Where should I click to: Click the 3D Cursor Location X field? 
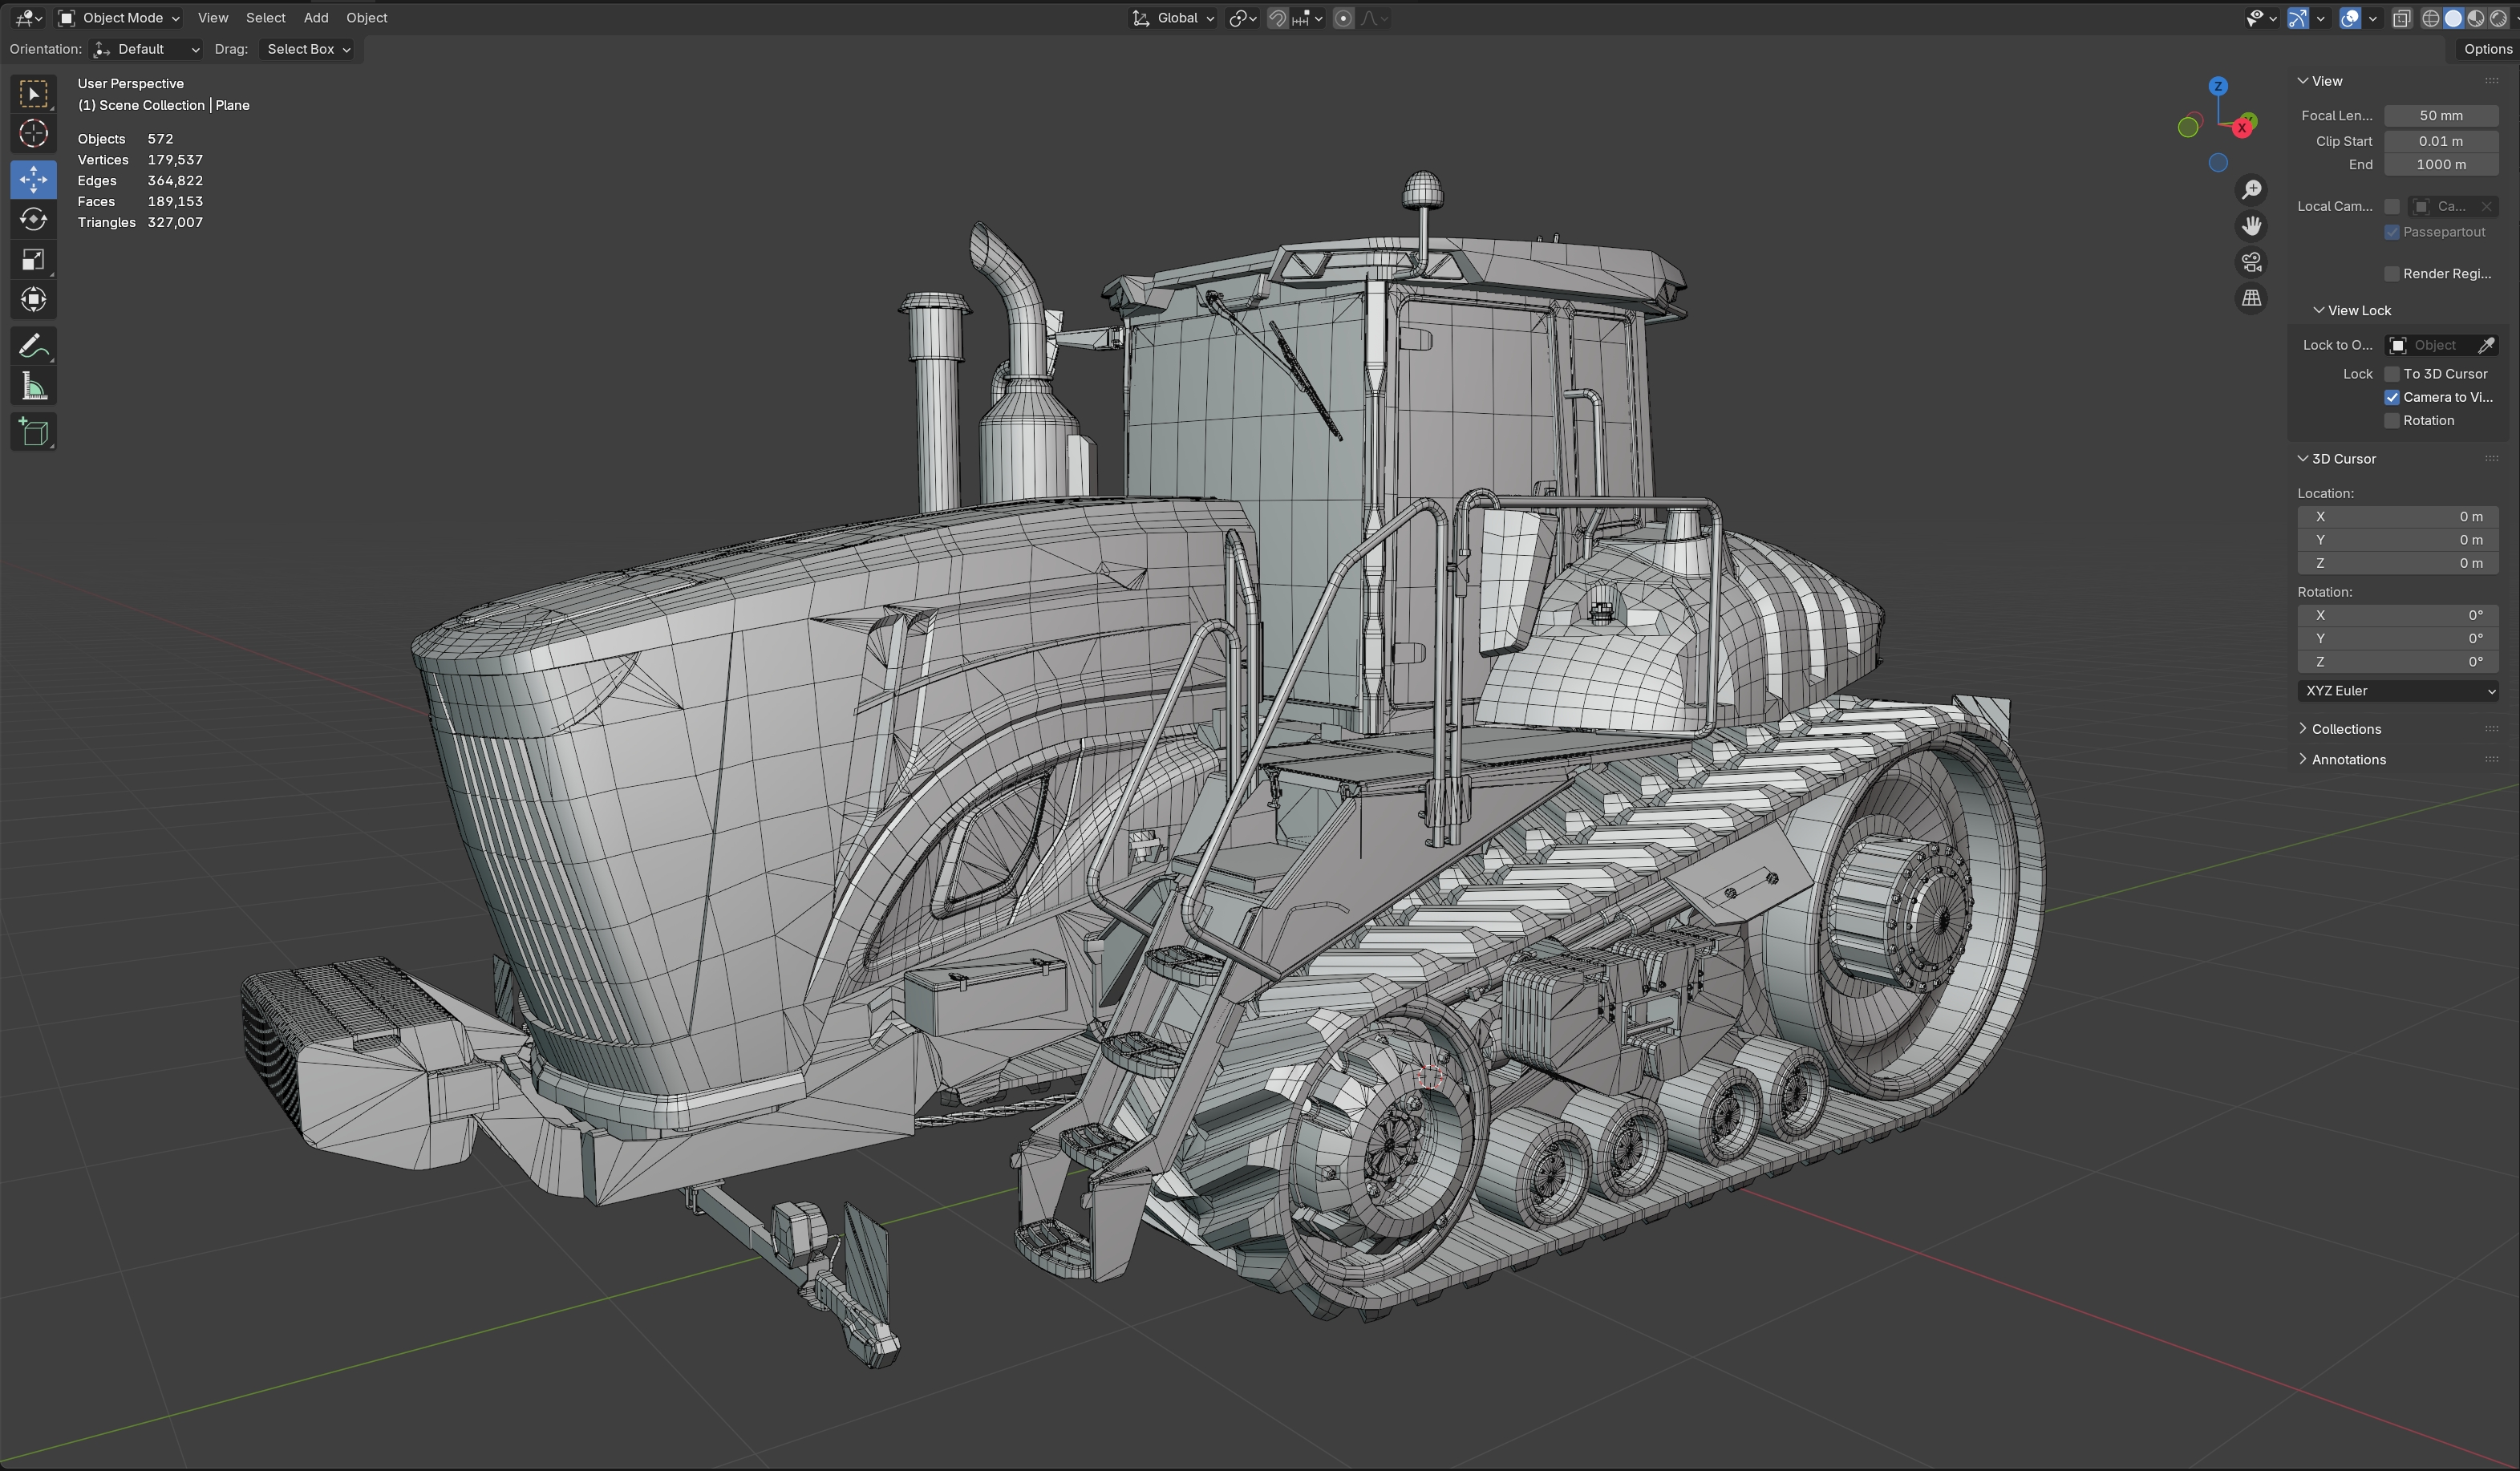point(2397,517)
